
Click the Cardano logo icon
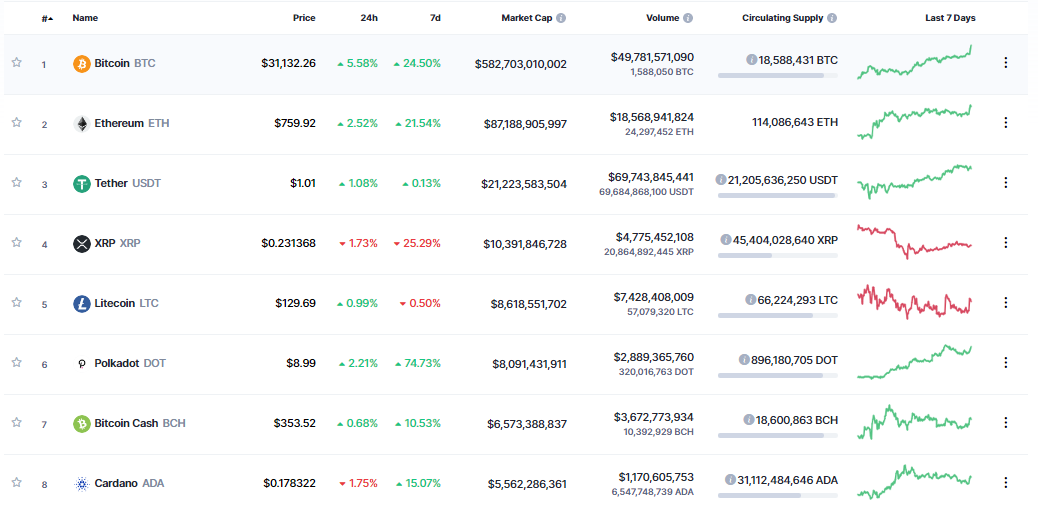click(x=81, y=484)
